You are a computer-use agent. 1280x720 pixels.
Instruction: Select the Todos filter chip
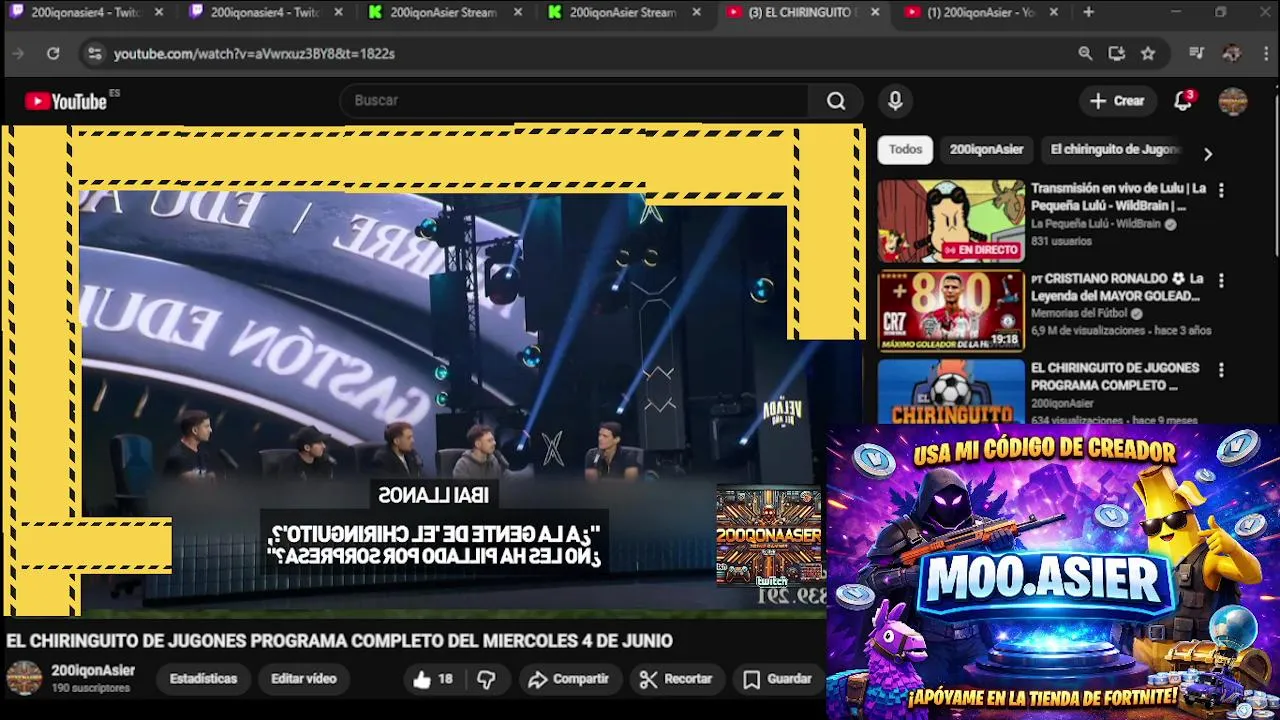tap(905, 150)
